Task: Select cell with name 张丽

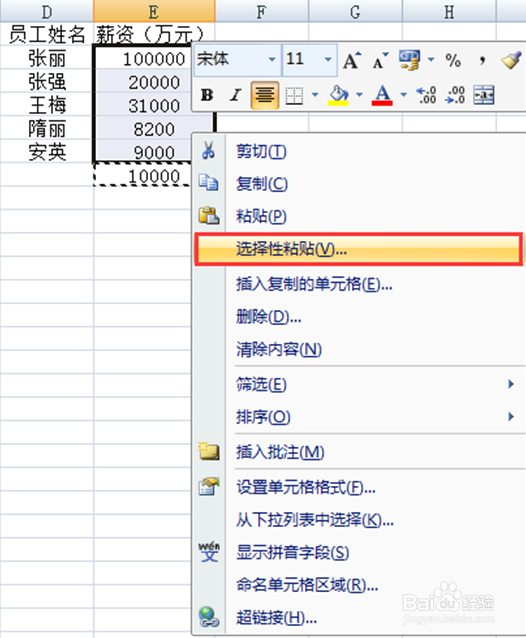Action: coord(47,58)
